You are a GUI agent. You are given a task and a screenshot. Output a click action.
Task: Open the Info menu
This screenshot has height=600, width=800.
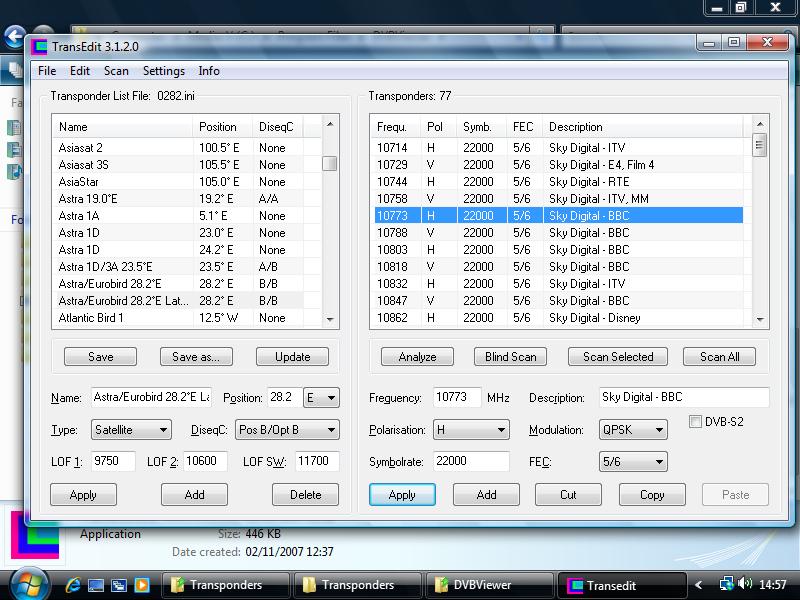[x=209, y=71]
